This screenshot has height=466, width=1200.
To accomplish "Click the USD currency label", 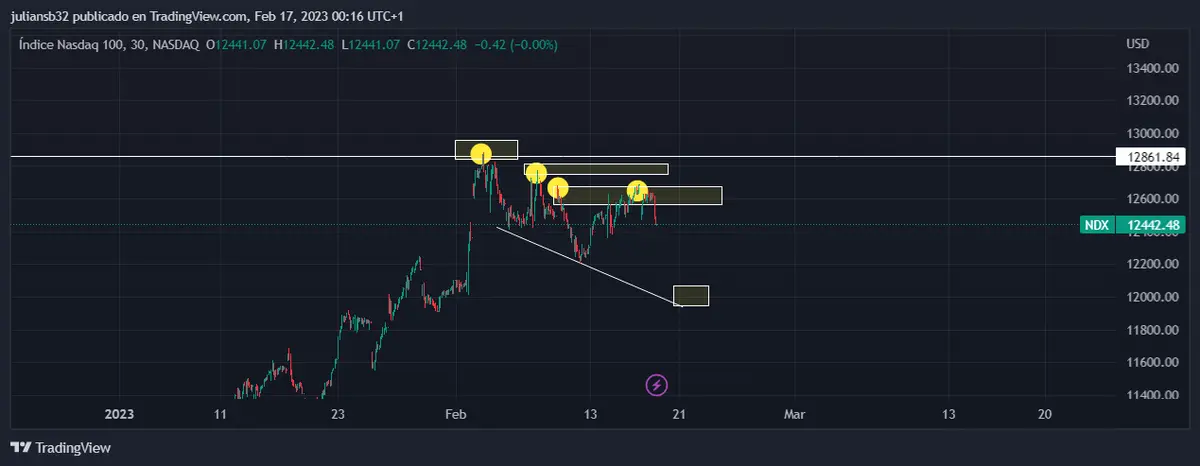I will [x=1138, y=45].
